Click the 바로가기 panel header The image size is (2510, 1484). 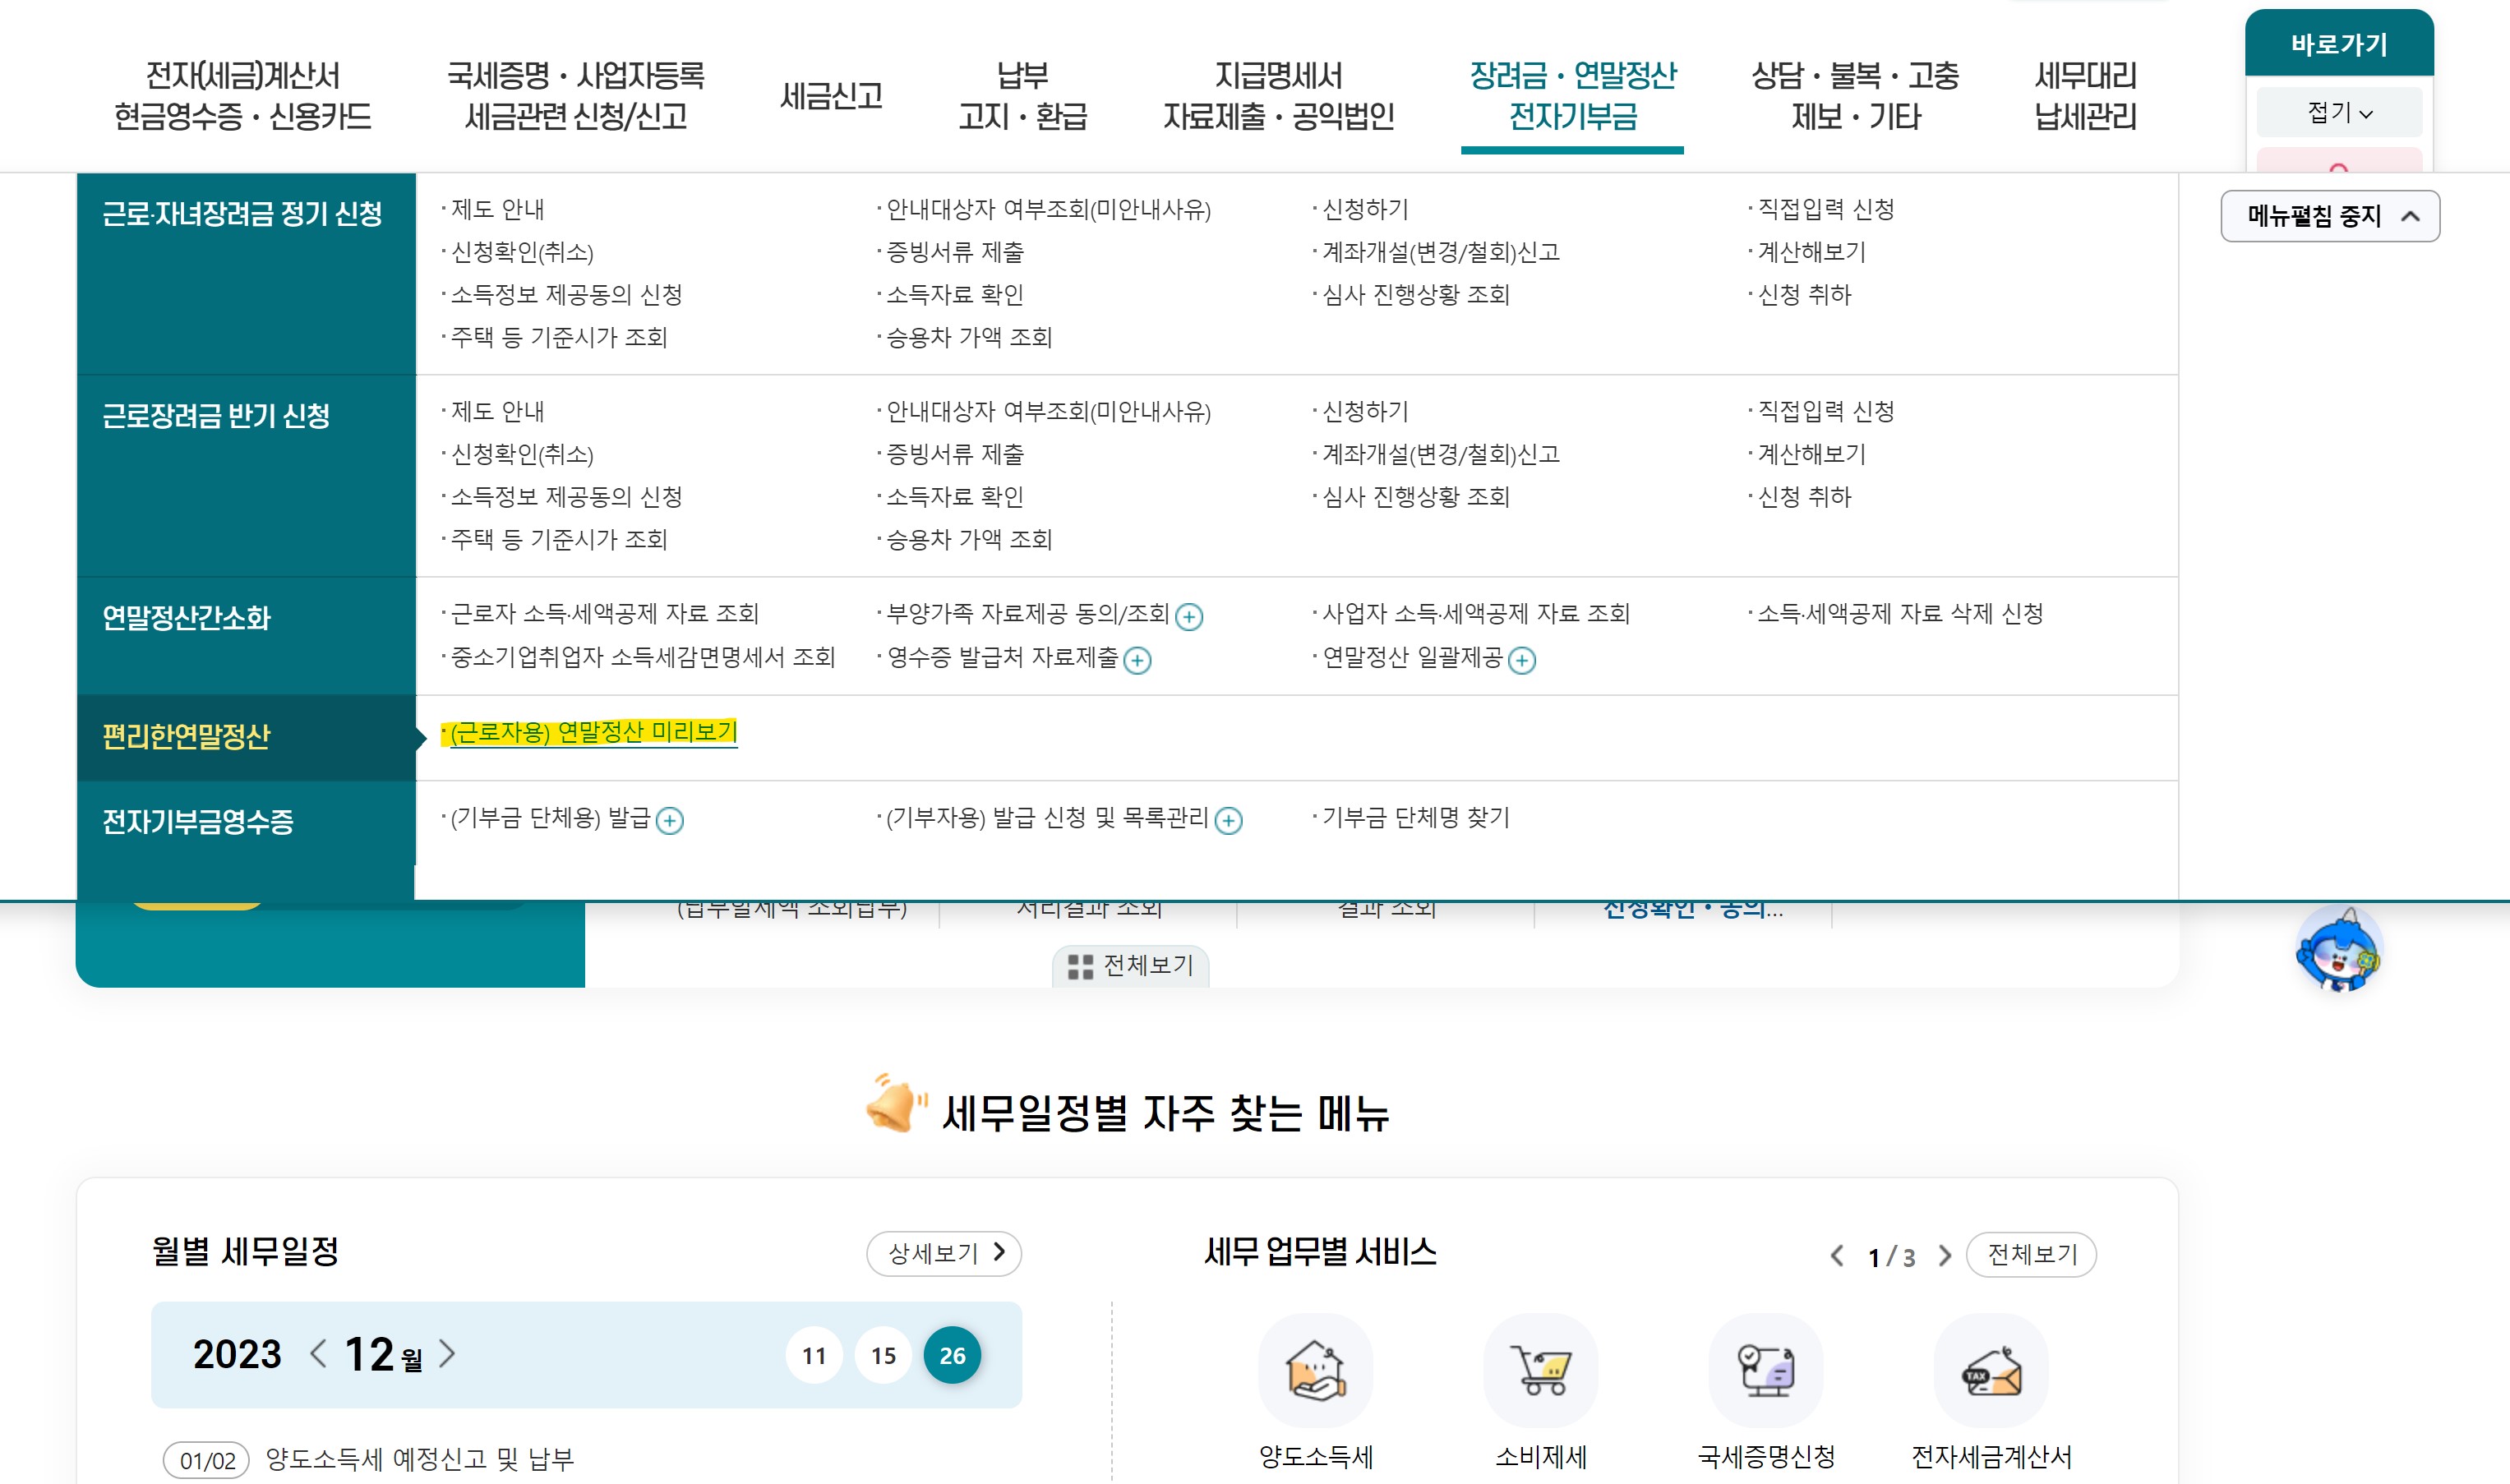pos(2339,44)
